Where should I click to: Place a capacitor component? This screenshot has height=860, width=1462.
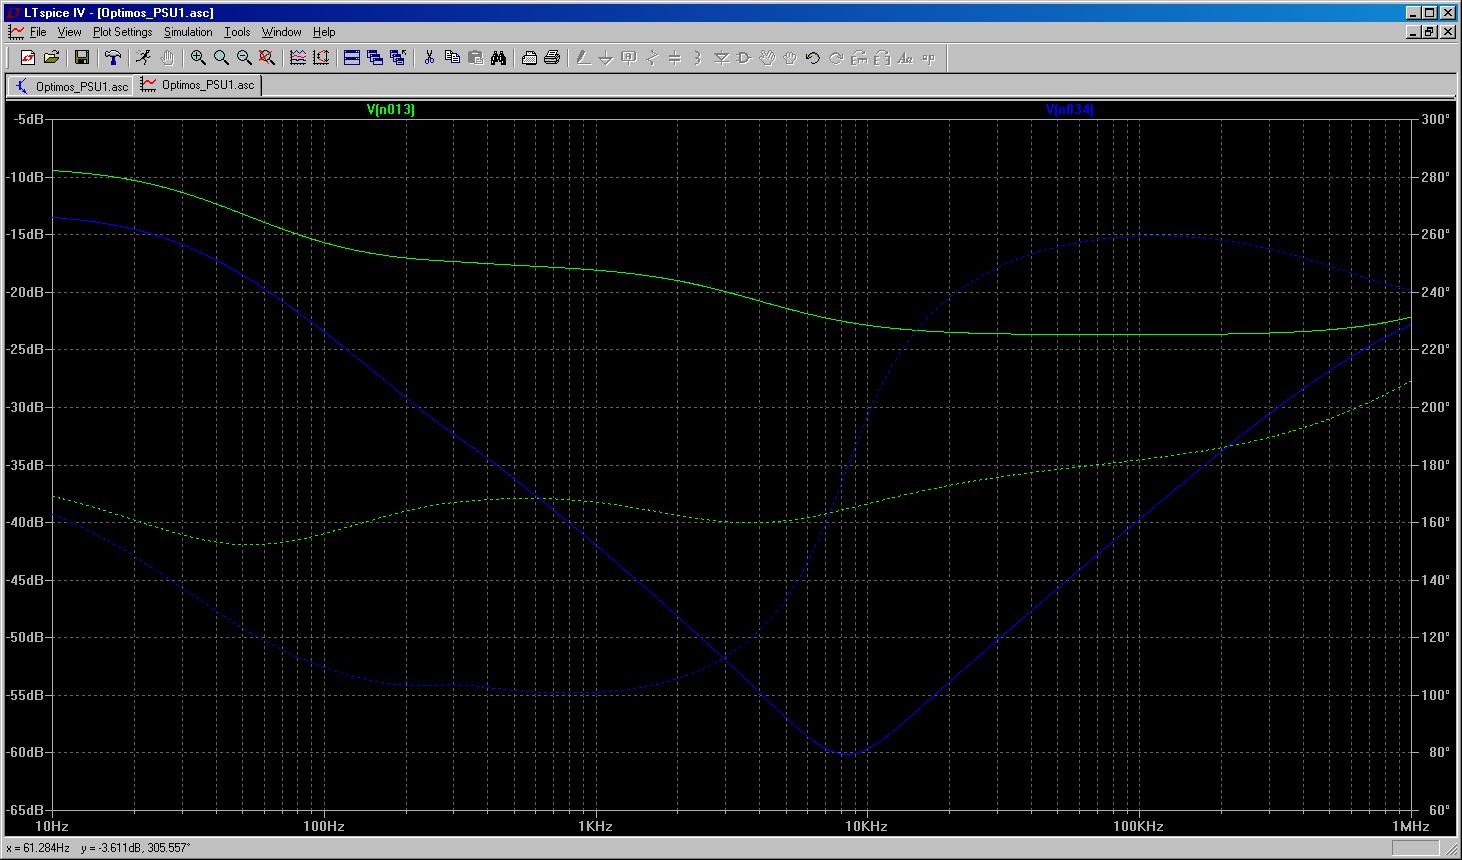click(x=675, y=58)
